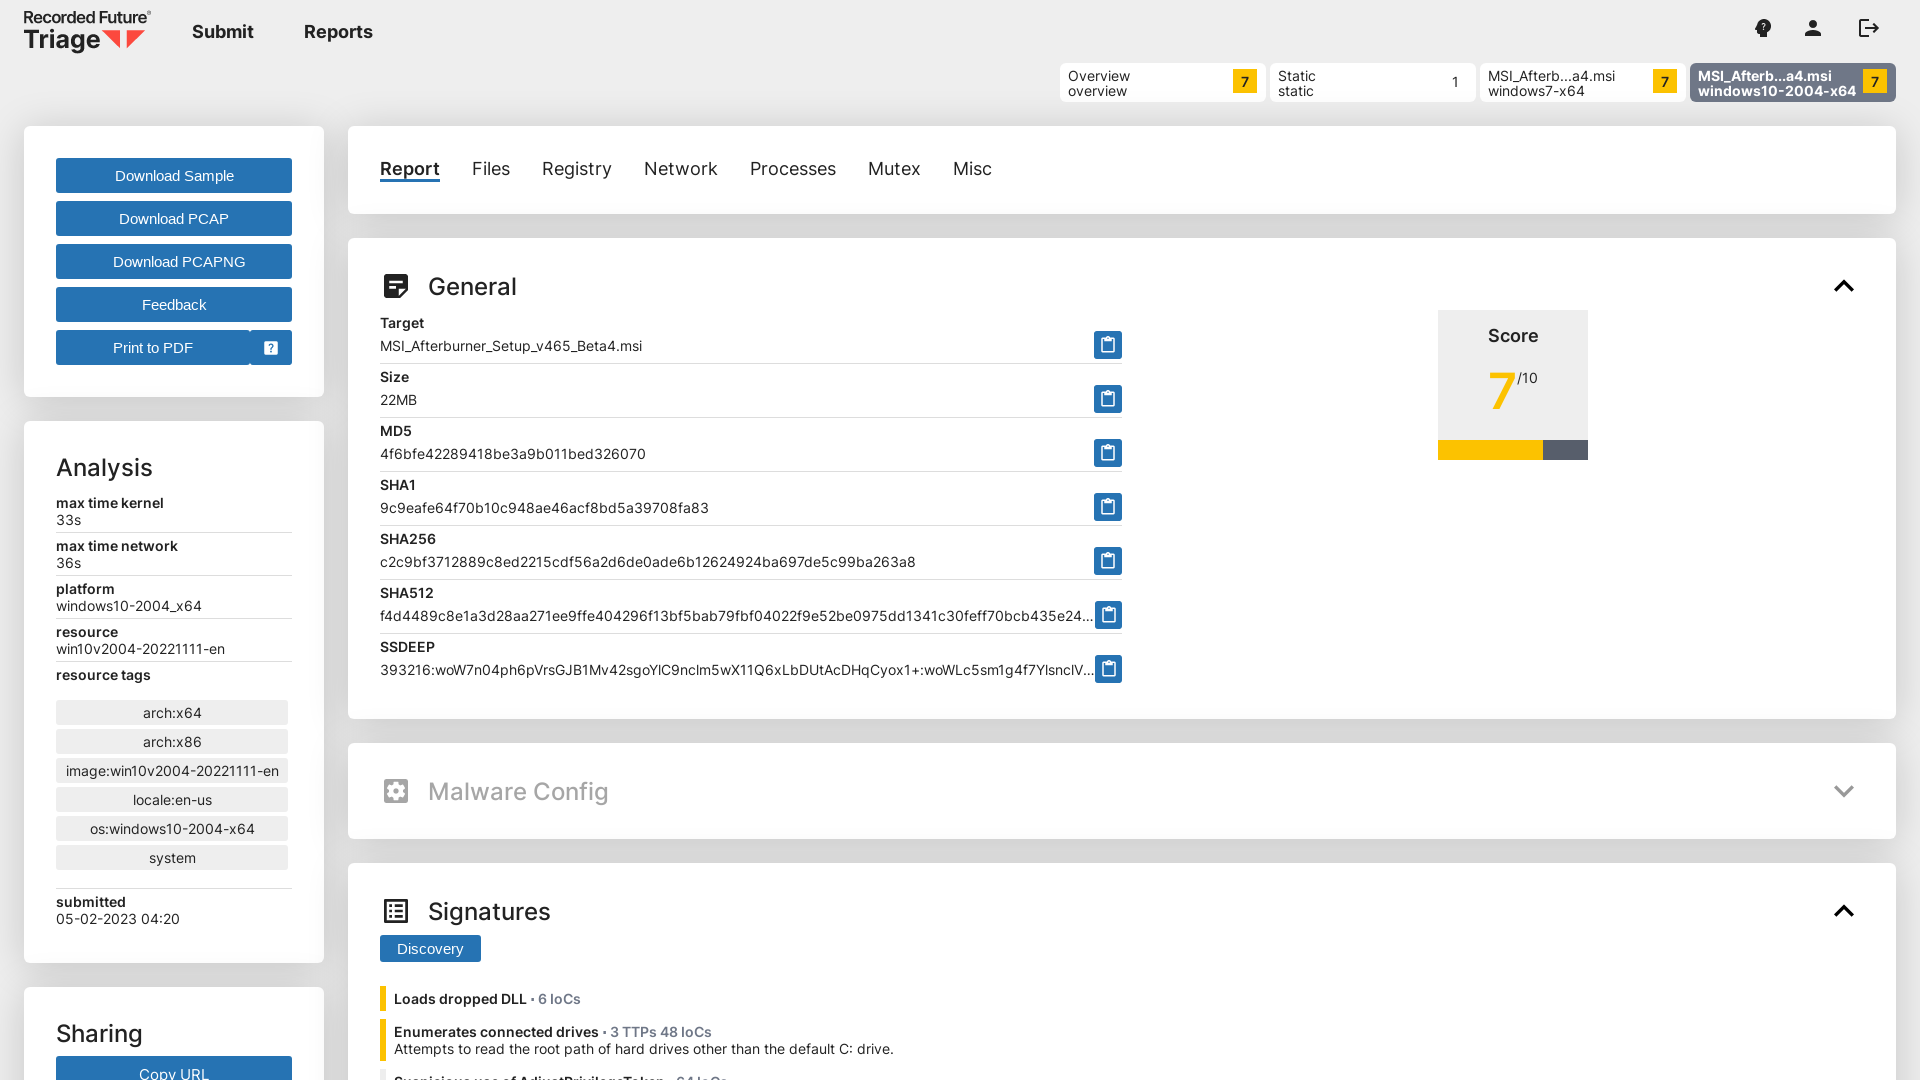Click the Copy URL button
This screenshot has width=1920, height=1080.
tap(174, 1069)
